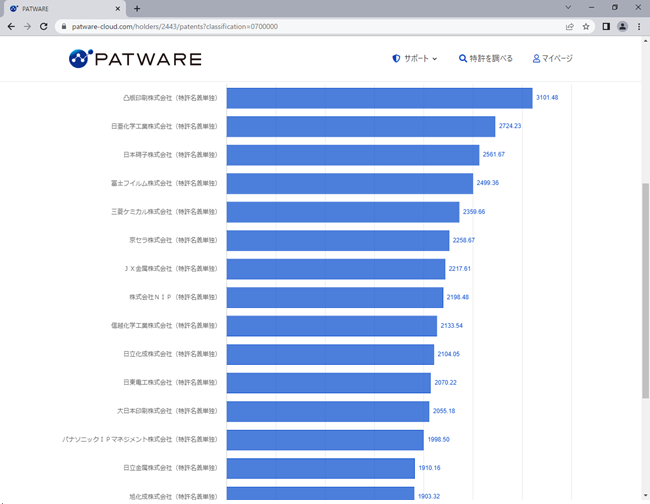Click the 日立化成株式会社 axis label
The image size is (650, 504).
170,354
